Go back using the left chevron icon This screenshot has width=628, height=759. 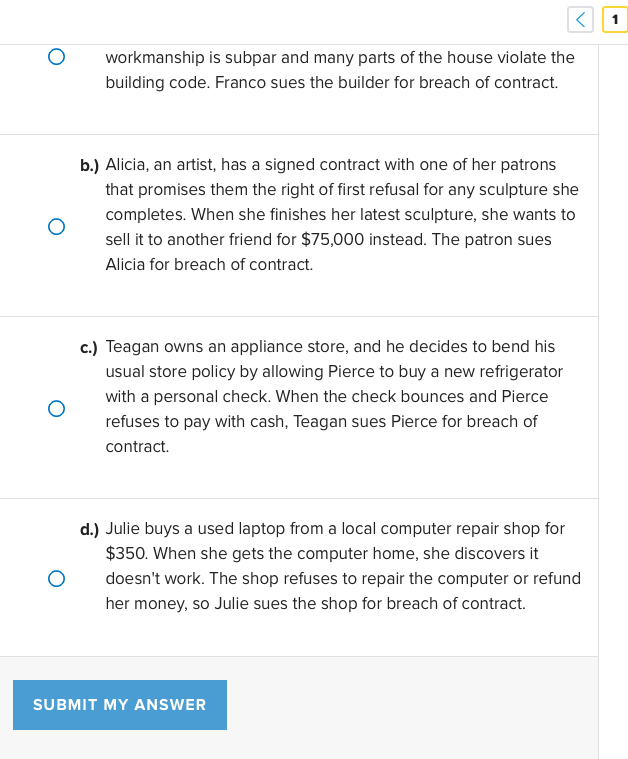pos(580,19)
